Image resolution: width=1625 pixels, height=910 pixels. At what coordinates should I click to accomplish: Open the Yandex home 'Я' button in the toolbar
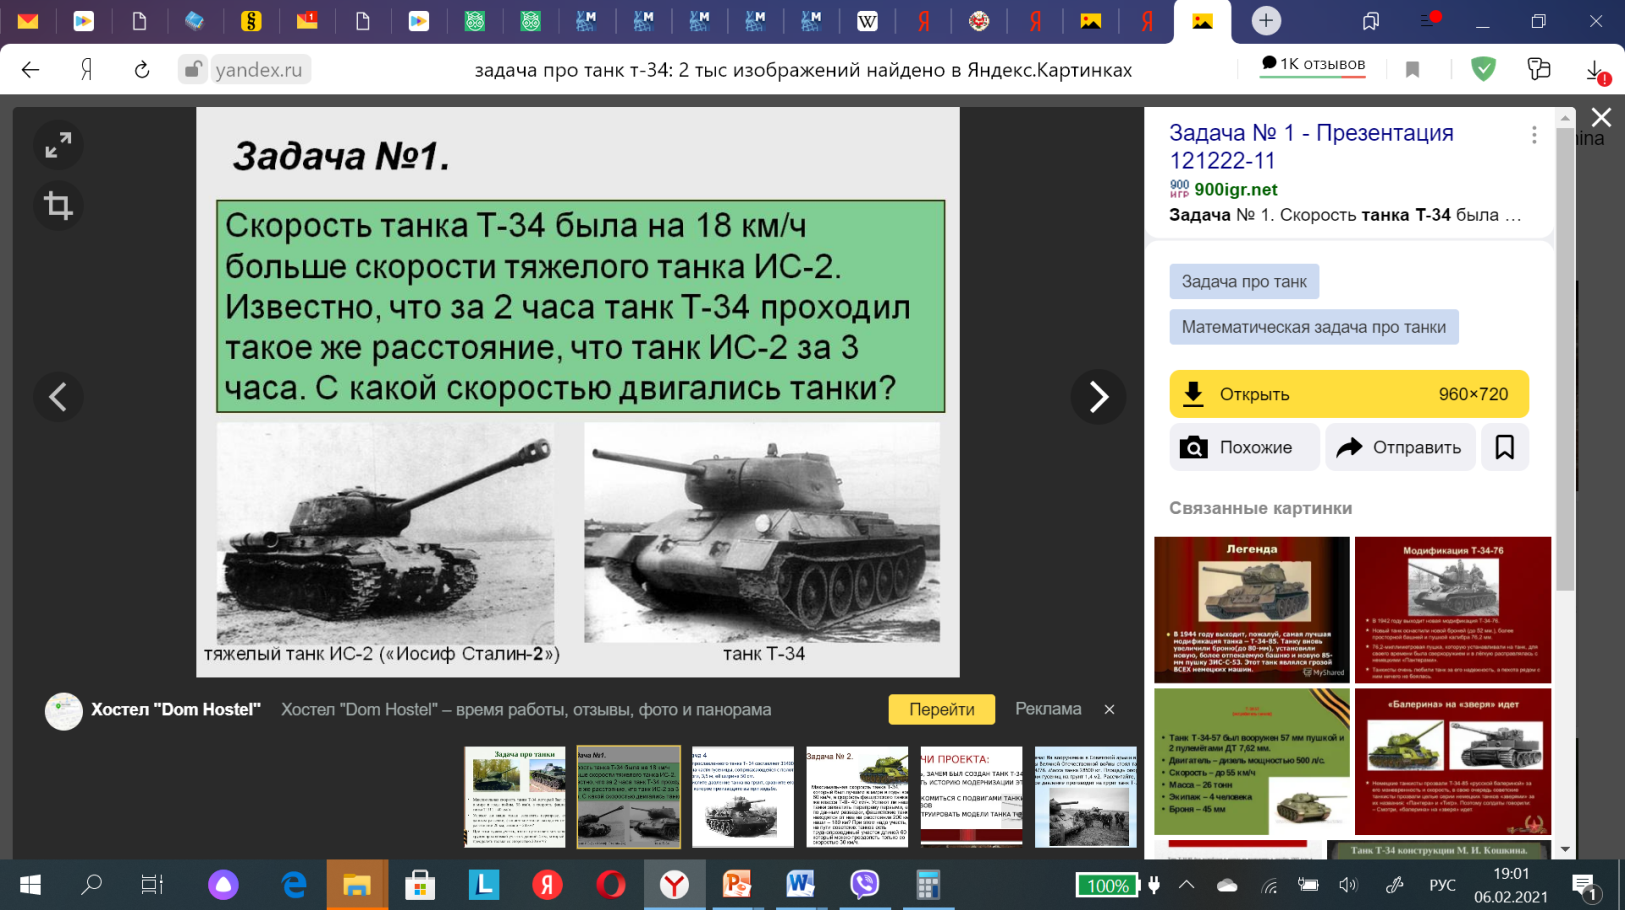(87, 69)
